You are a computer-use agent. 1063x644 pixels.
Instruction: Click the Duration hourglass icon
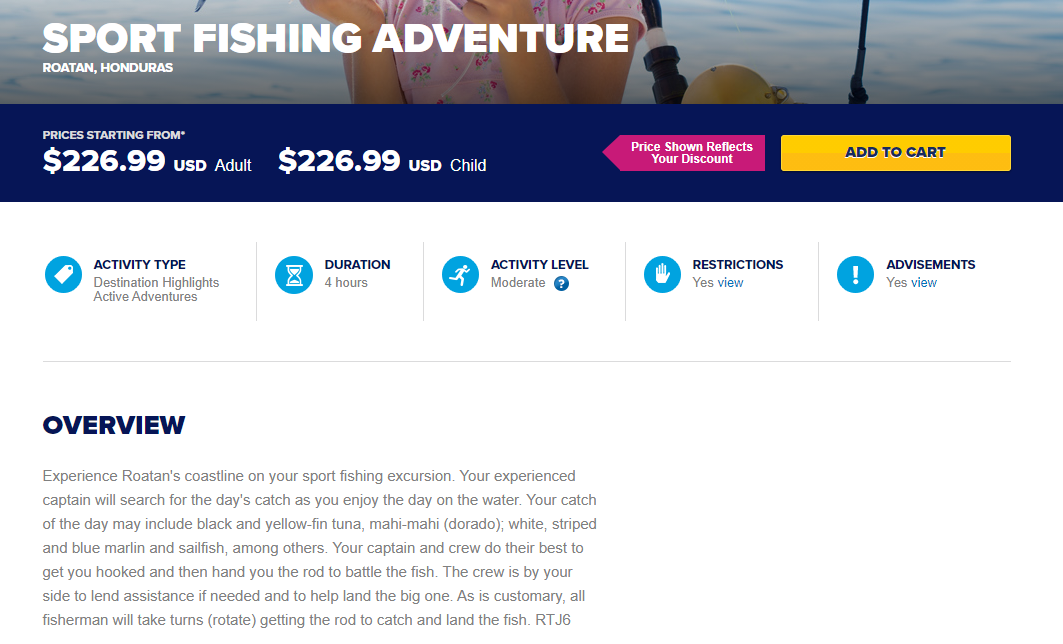pos(293,273)
